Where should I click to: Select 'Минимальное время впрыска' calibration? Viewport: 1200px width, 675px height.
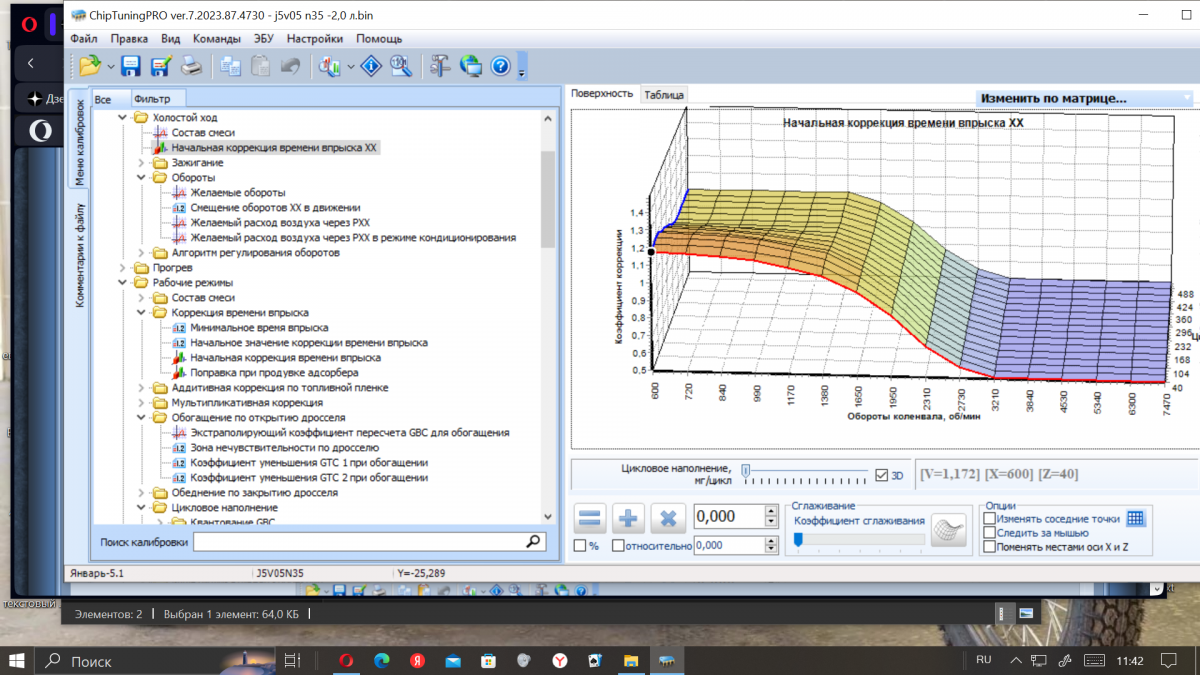tap(258, 328)
